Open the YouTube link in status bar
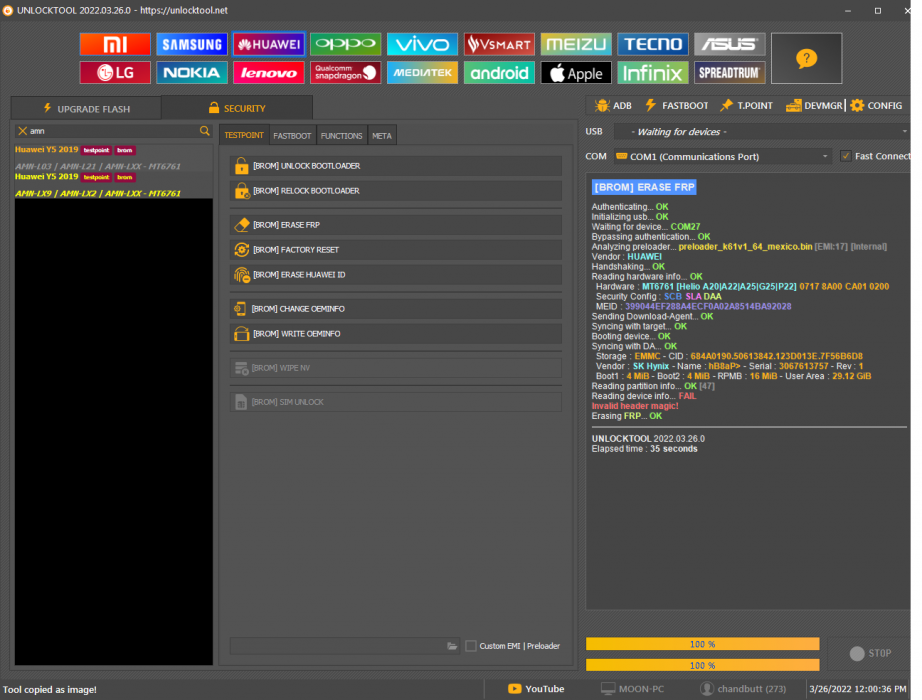The height and width of the screenshot is (700, 922). (x=536, y=689)
